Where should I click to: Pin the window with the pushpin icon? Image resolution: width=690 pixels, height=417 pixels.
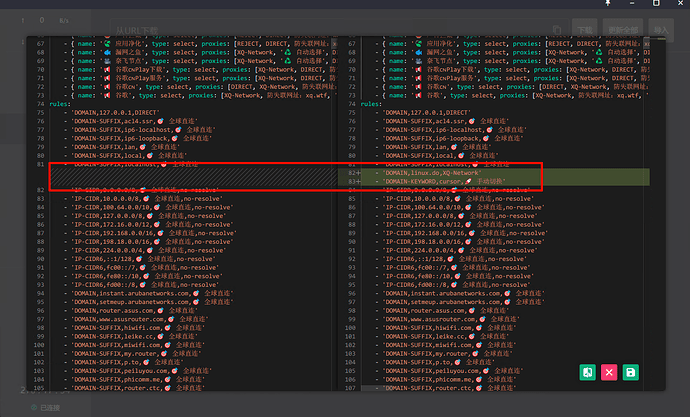[x=608, y=3]
